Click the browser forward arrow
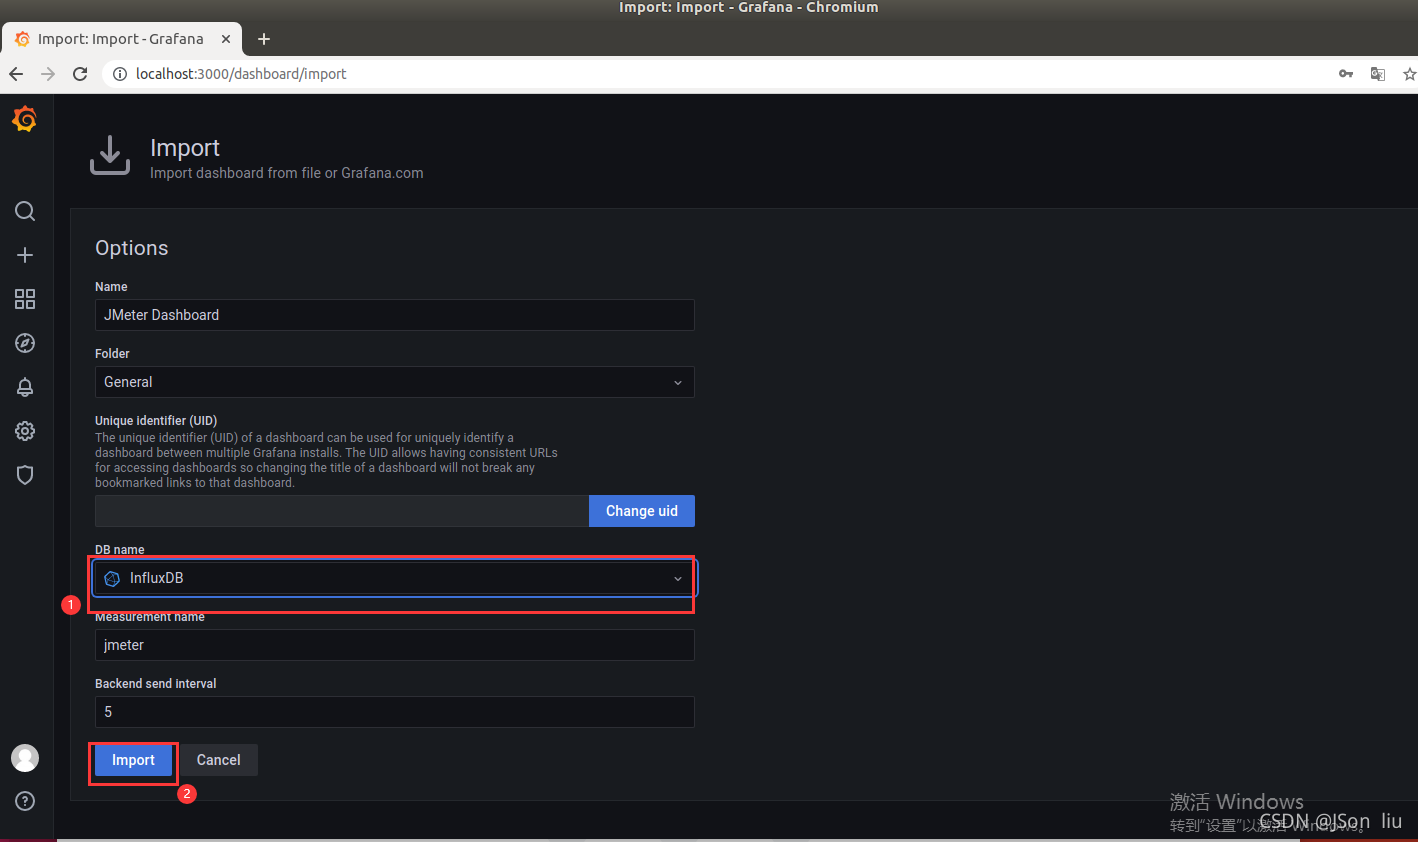1418x842 pixels. click(x=48, y=74)
